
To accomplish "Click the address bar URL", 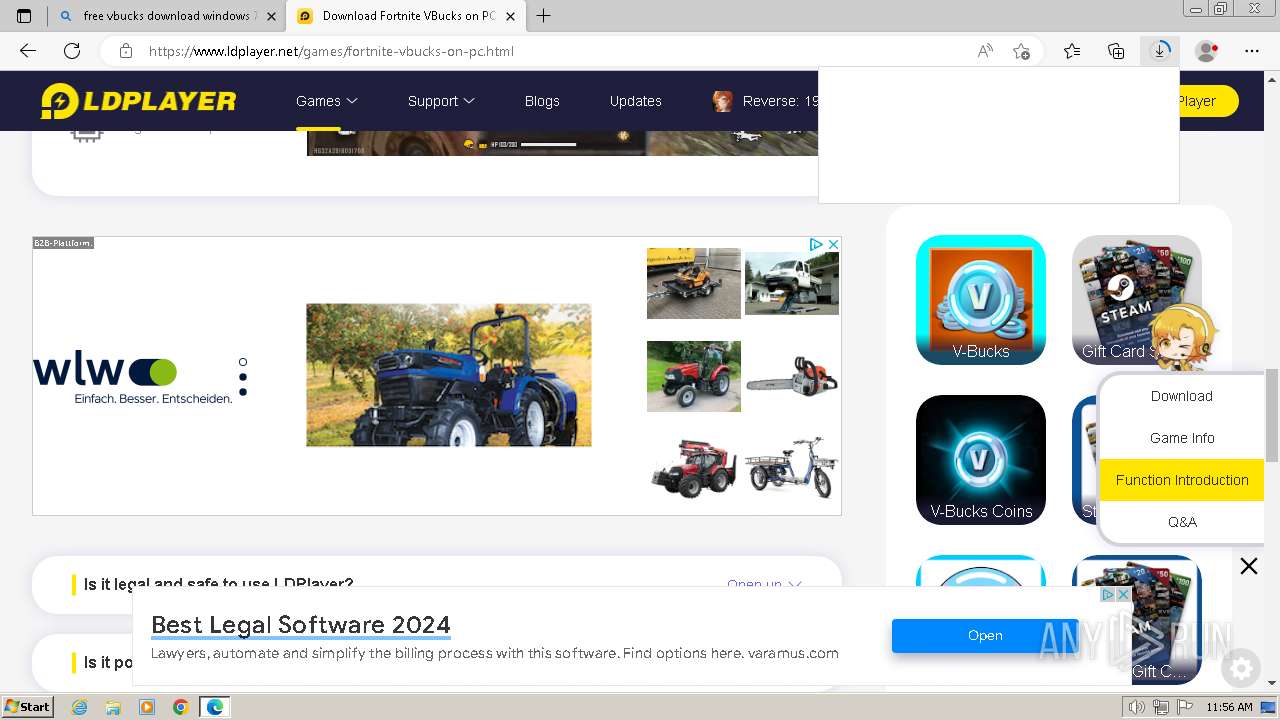I will coord(331,51).
